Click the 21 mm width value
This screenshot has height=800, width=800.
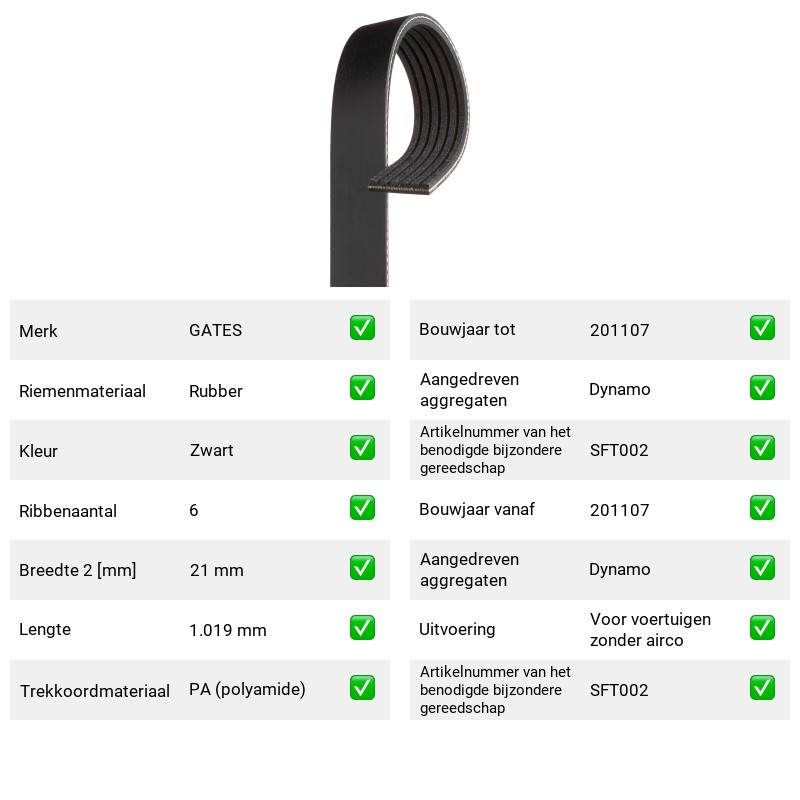(x=216, y=570)
